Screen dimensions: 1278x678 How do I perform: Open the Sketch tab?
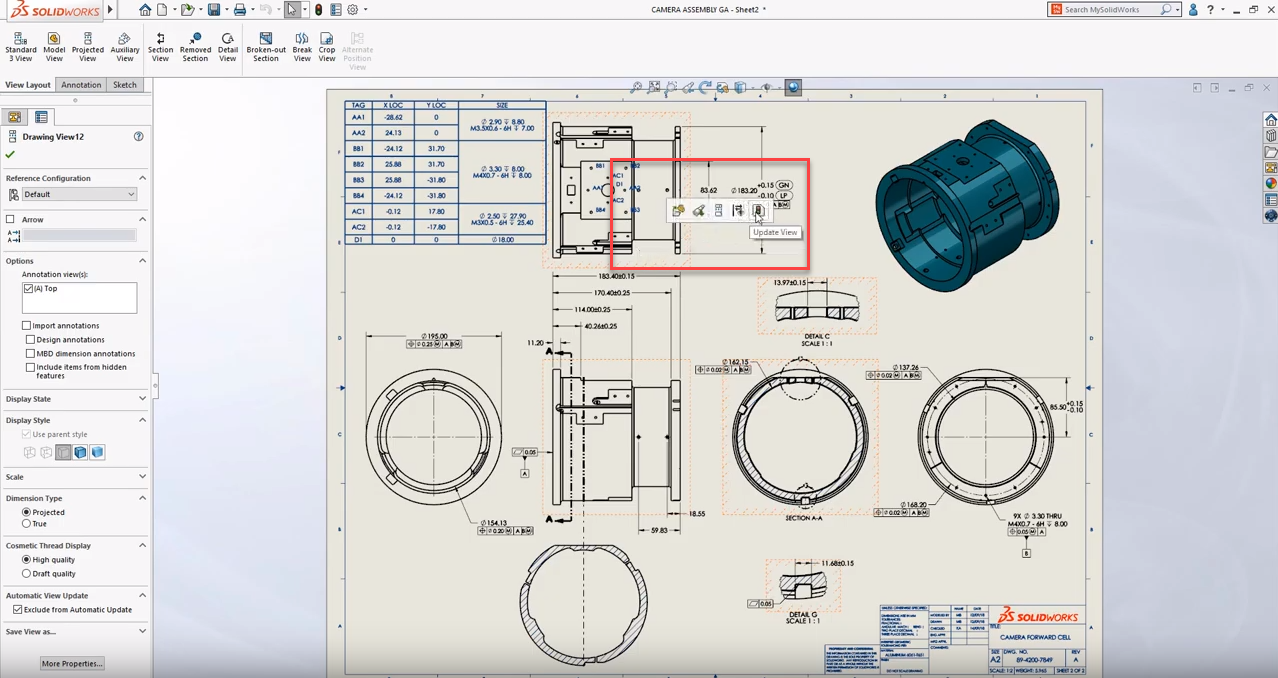125,85
